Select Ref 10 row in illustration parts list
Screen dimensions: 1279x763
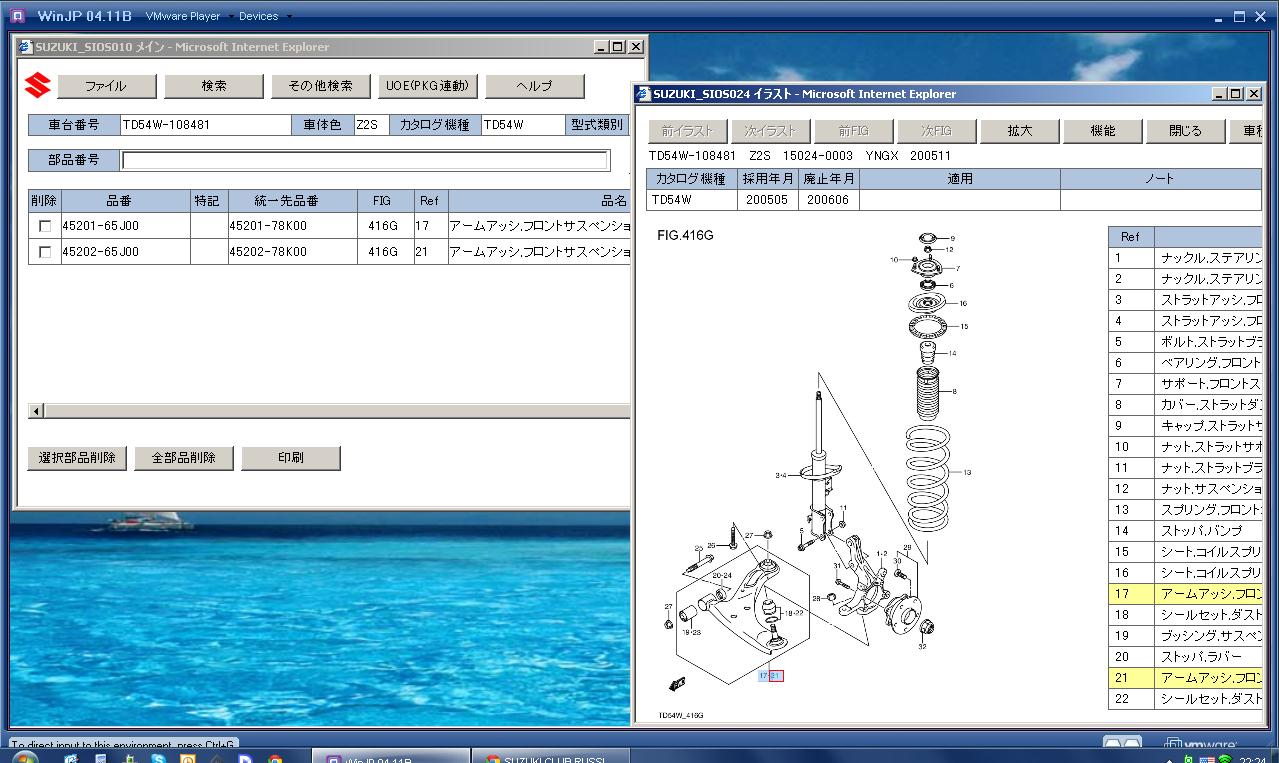coord(1185,447)
